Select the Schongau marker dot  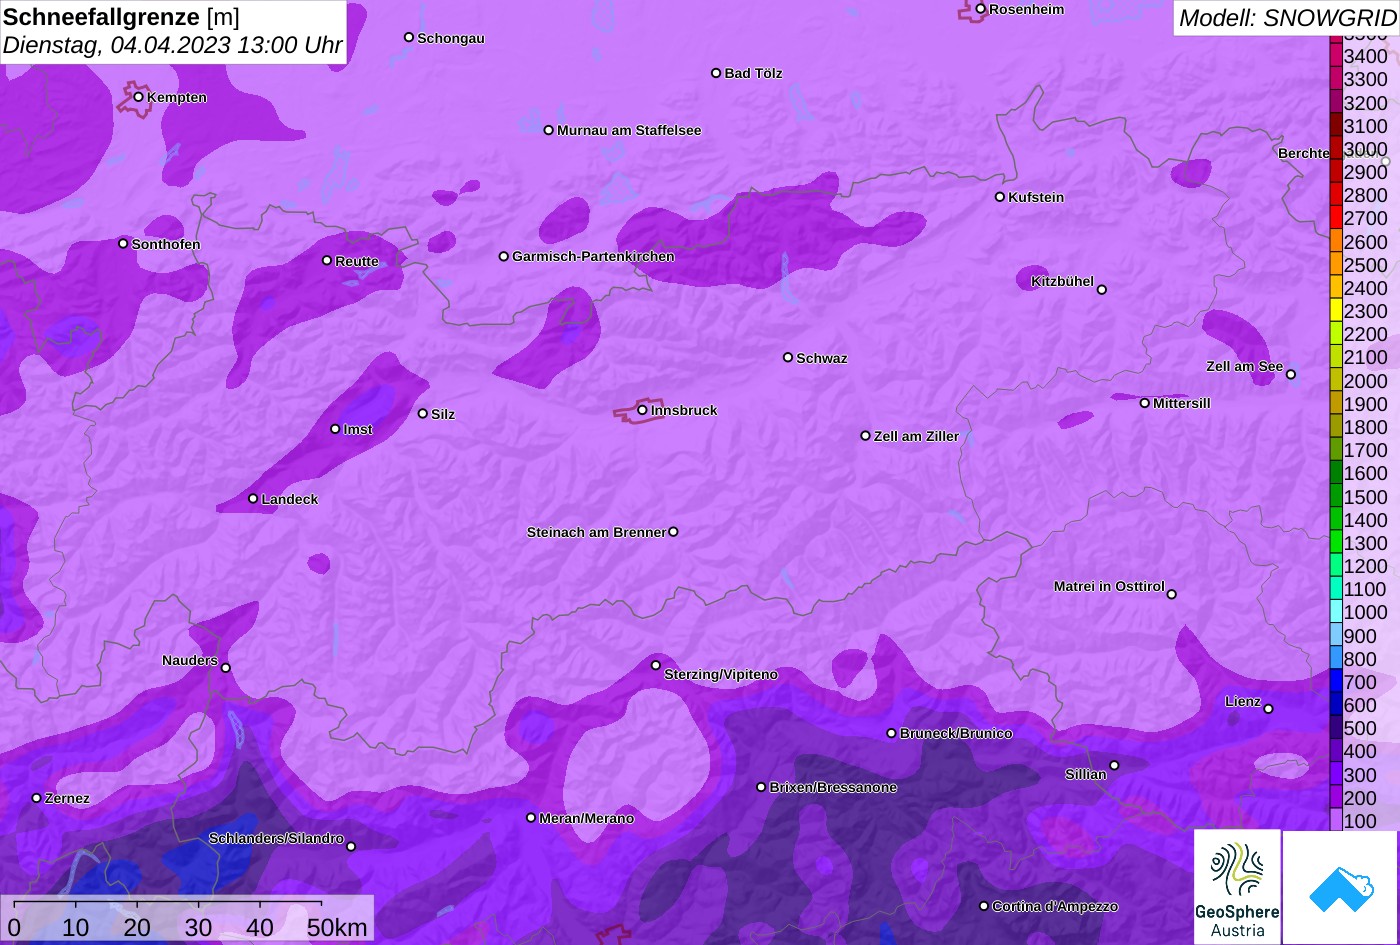click(408, 37)
